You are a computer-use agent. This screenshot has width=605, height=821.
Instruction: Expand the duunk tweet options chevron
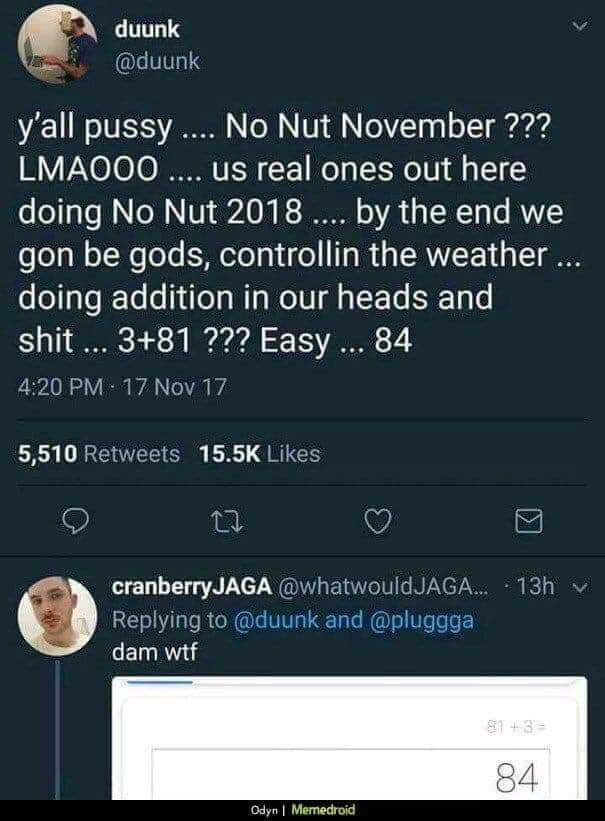tap(572, 31)
